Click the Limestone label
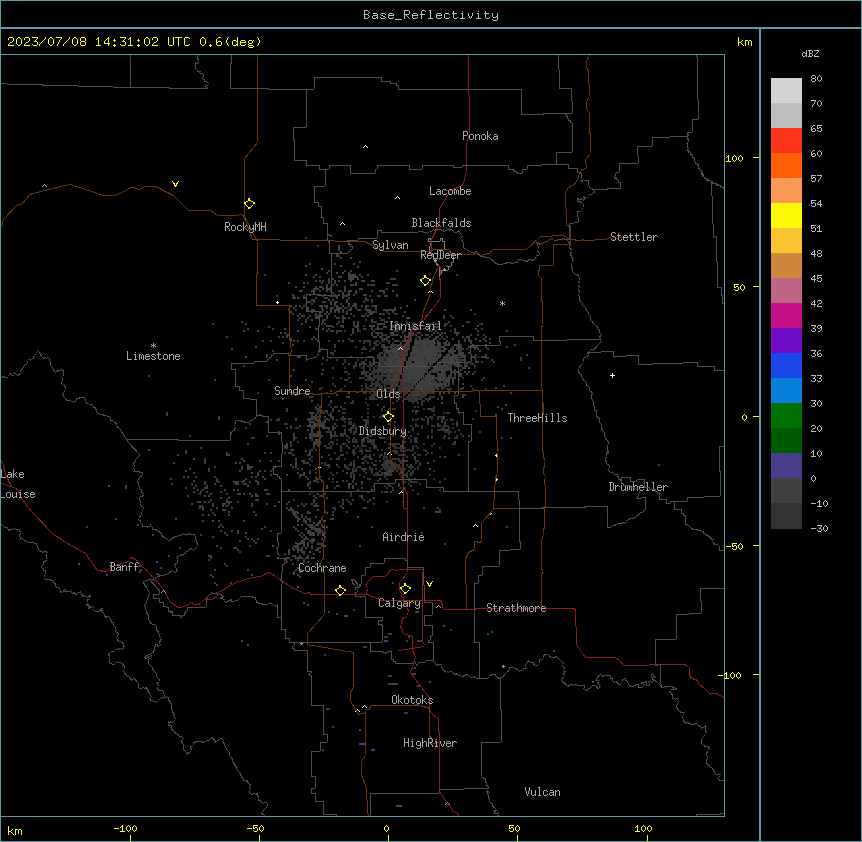The image size is (862, 842). point(153,356)
